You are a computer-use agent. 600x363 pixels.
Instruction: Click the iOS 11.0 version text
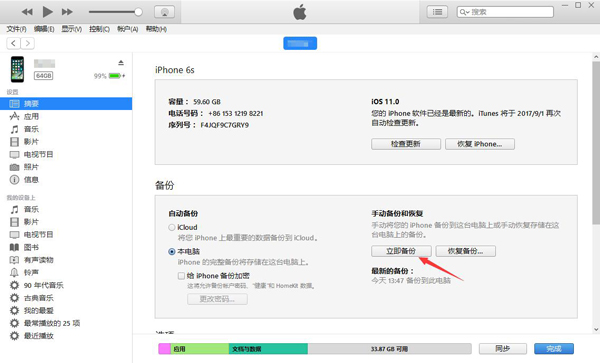coord(385,102)
